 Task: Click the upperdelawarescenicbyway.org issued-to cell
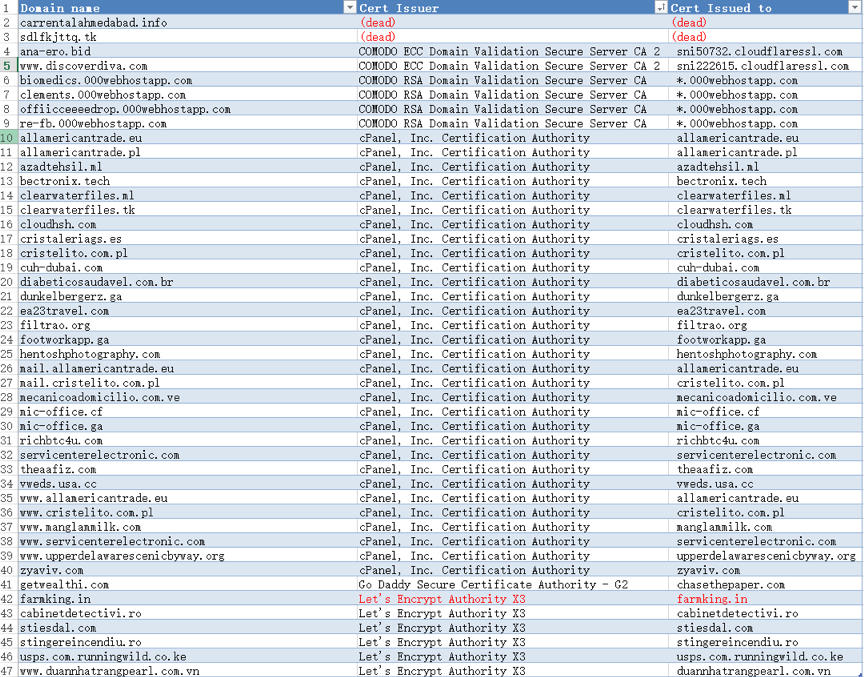pyautogui.click(x=765, y=556)
